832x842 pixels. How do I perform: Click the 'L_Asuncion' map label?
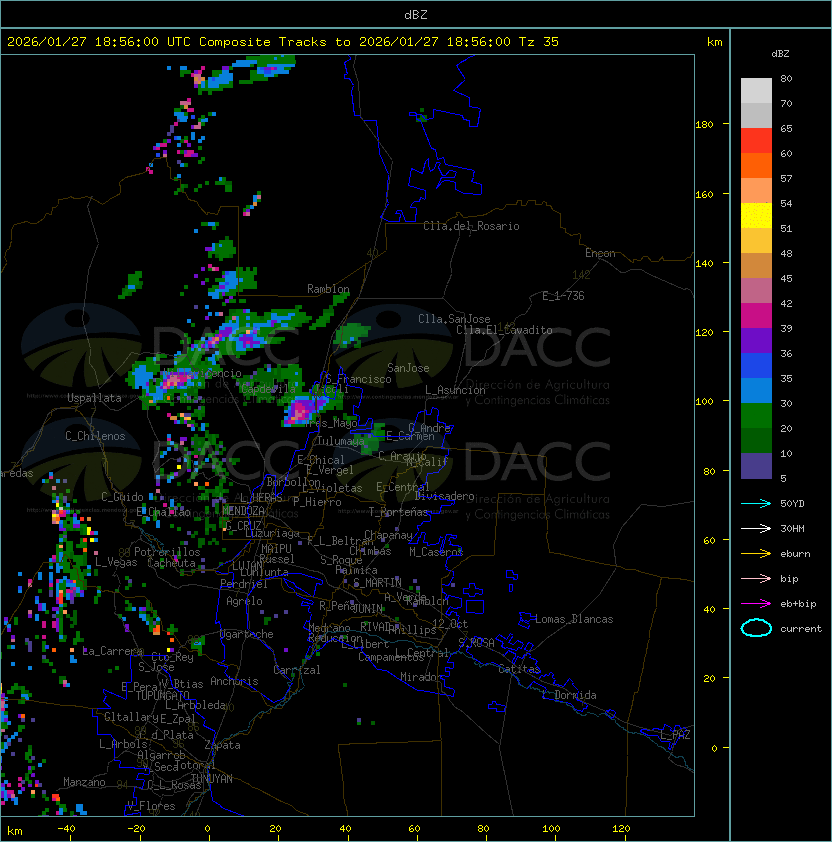pyautogui.click(x=455, y=389)
